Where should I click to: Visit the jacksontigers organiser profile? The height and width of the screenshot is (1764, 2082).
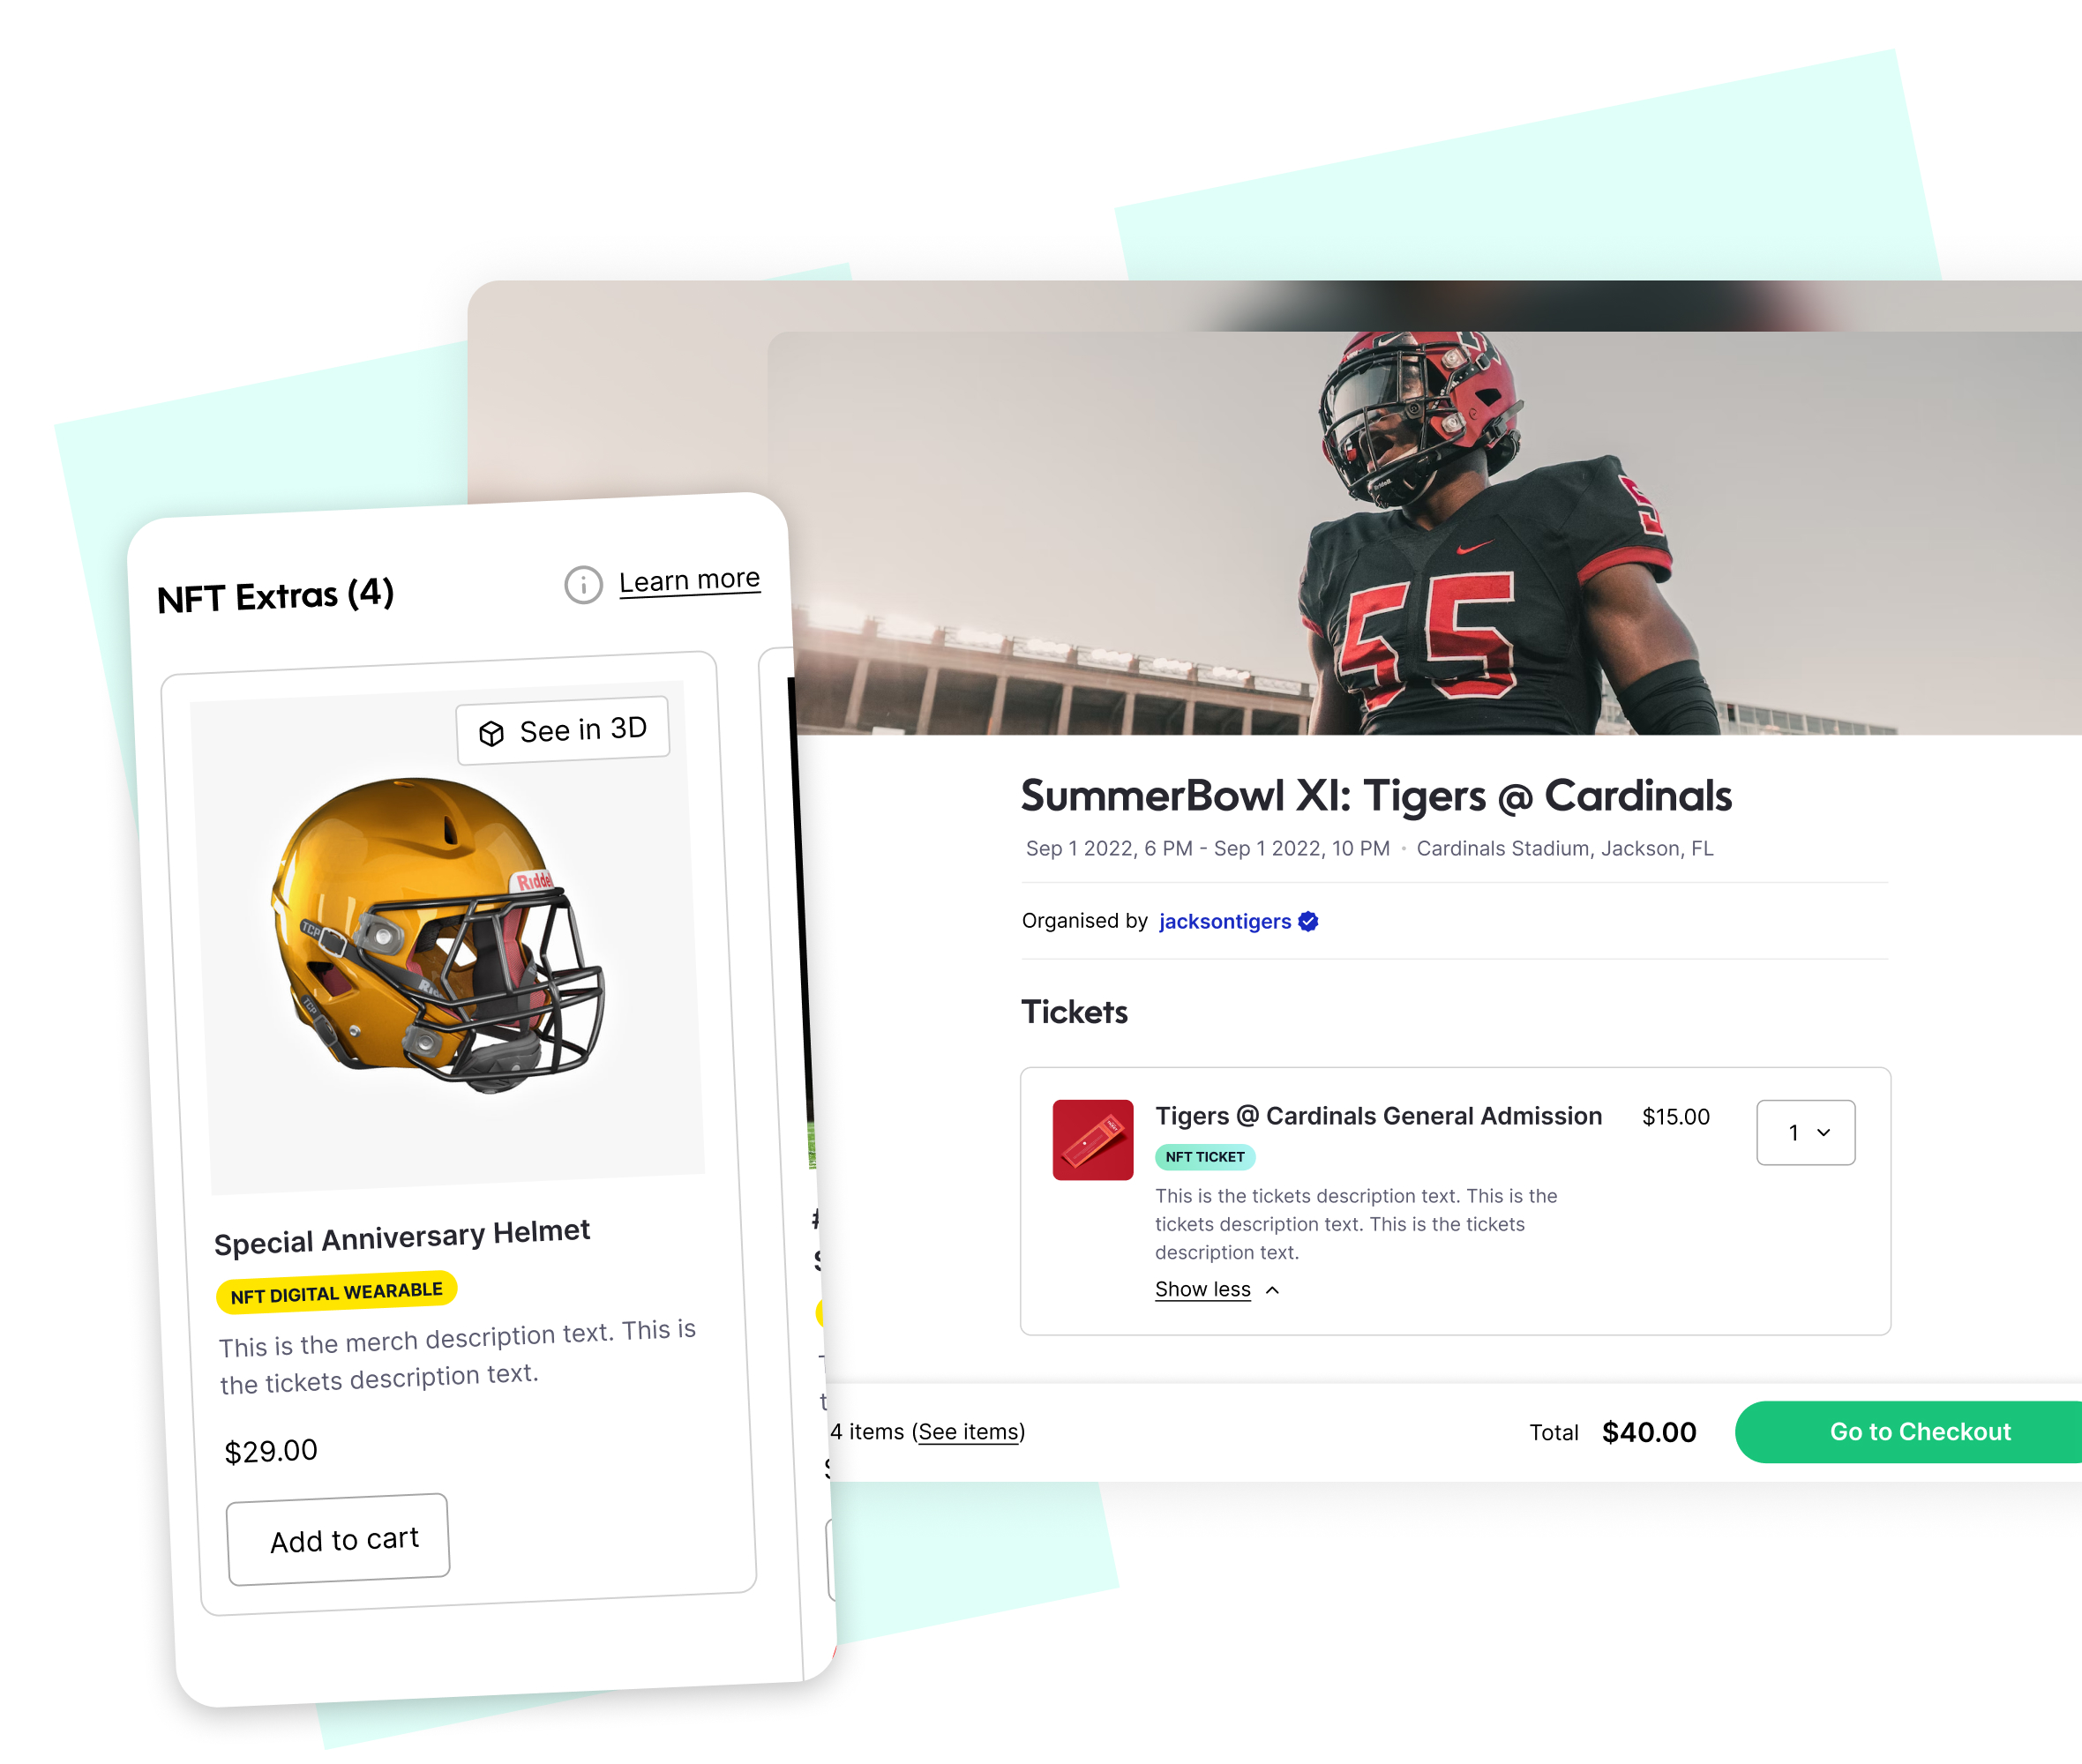1224,921
